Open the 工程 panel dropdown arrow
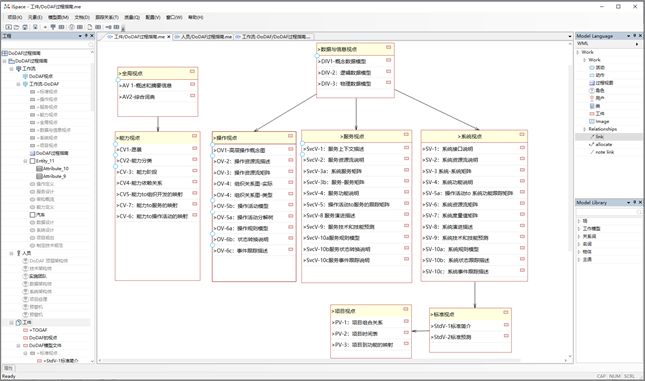Image resolution: width=645 pixels, height=381 pixels. coord(80,36)
